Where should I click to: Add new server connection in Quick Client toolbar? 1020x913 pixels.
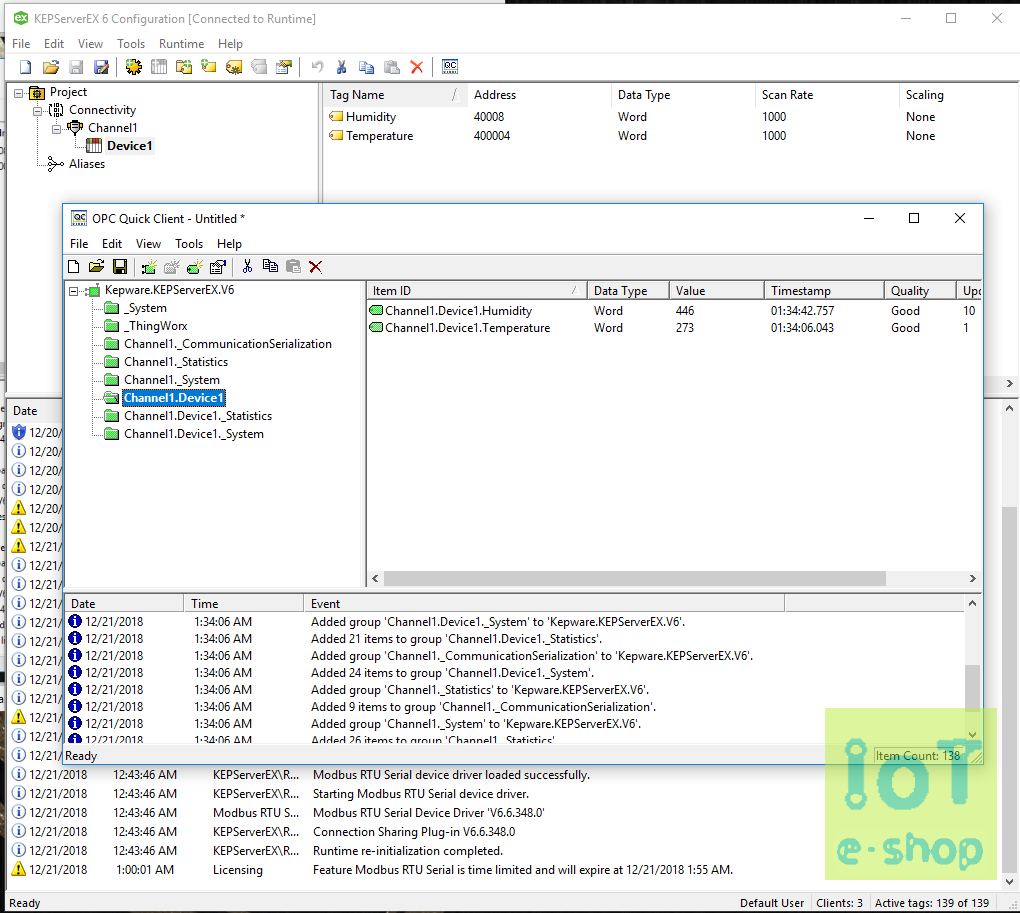(149, 267)
